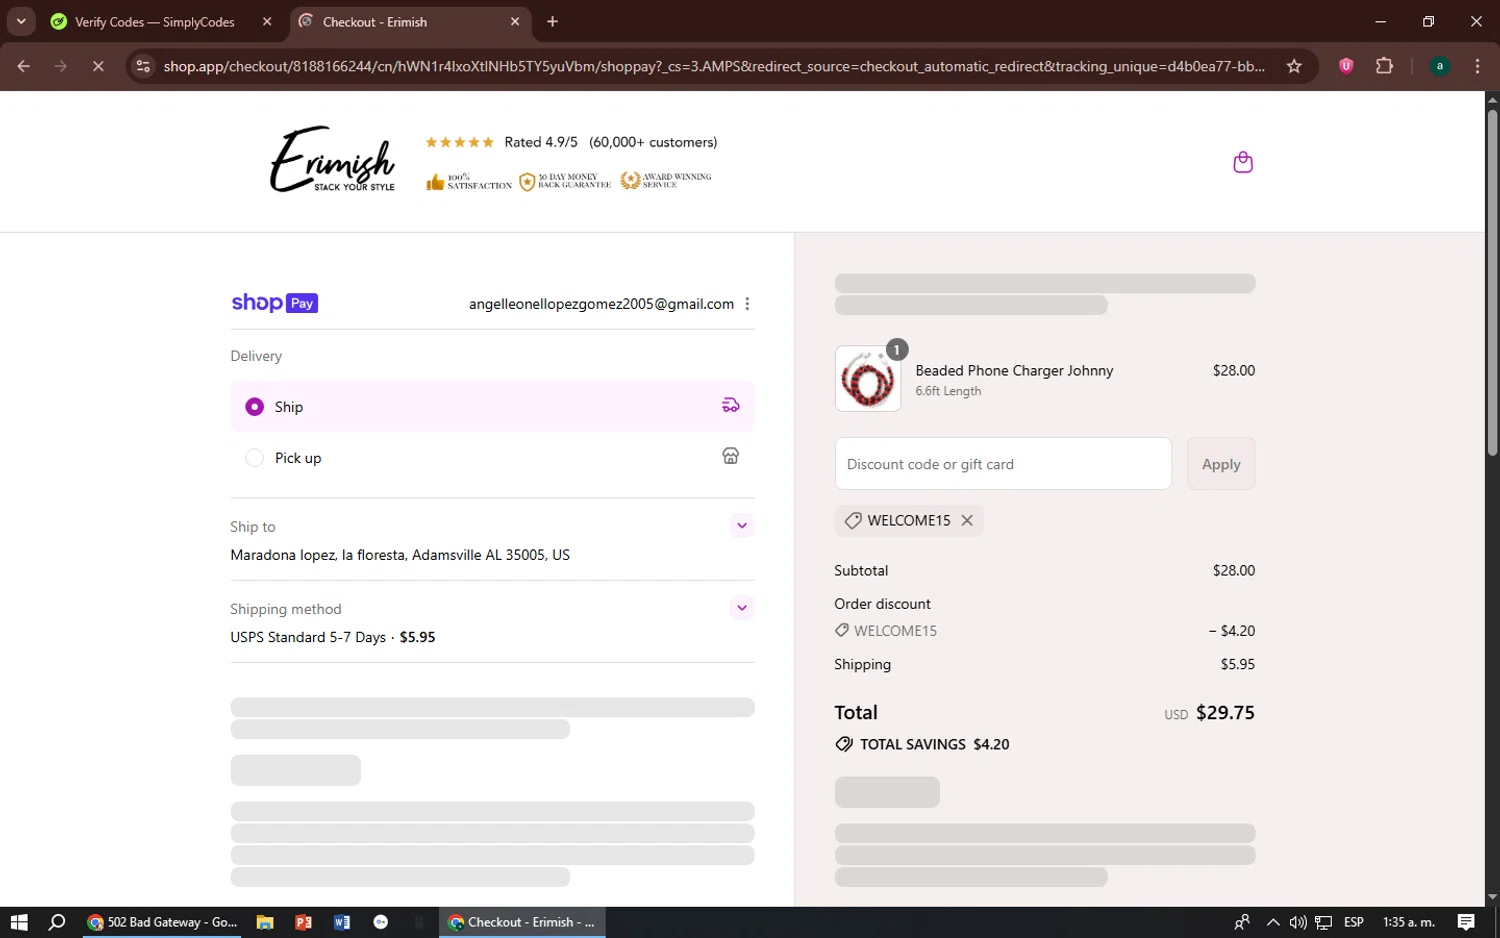Image resolution: width=1500 pixels, height=938 pixels.
Task: Open the volume control in system tray
Action: (1298, 922)
